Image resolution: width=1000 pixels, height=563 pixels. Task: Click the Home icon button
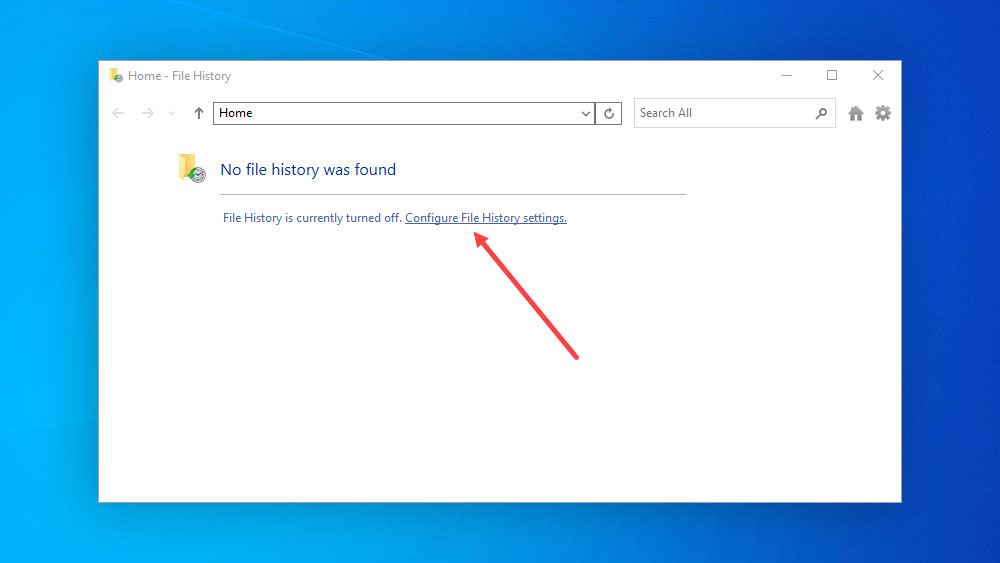point(855,113)
